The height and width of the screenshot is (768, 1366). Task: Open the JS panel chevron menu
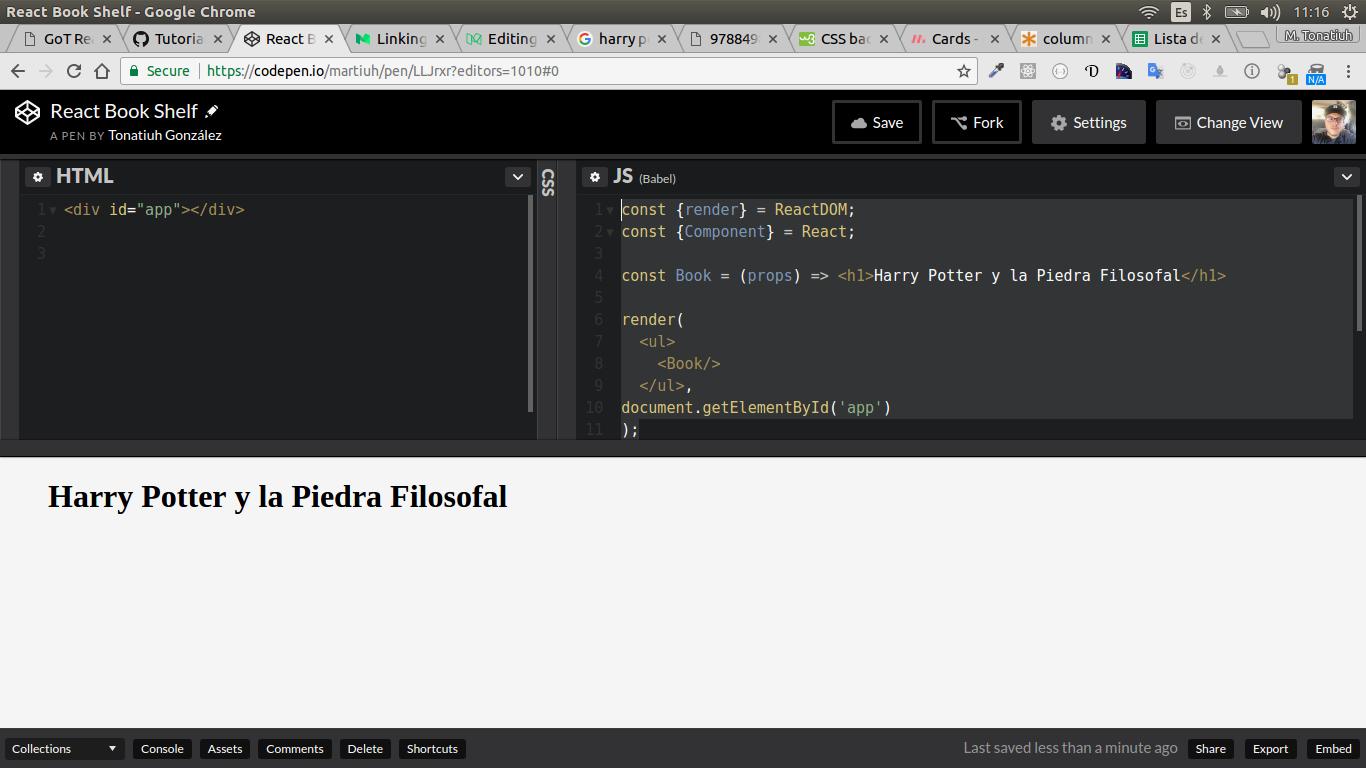pyautogui.click(x=1347, y=176)
